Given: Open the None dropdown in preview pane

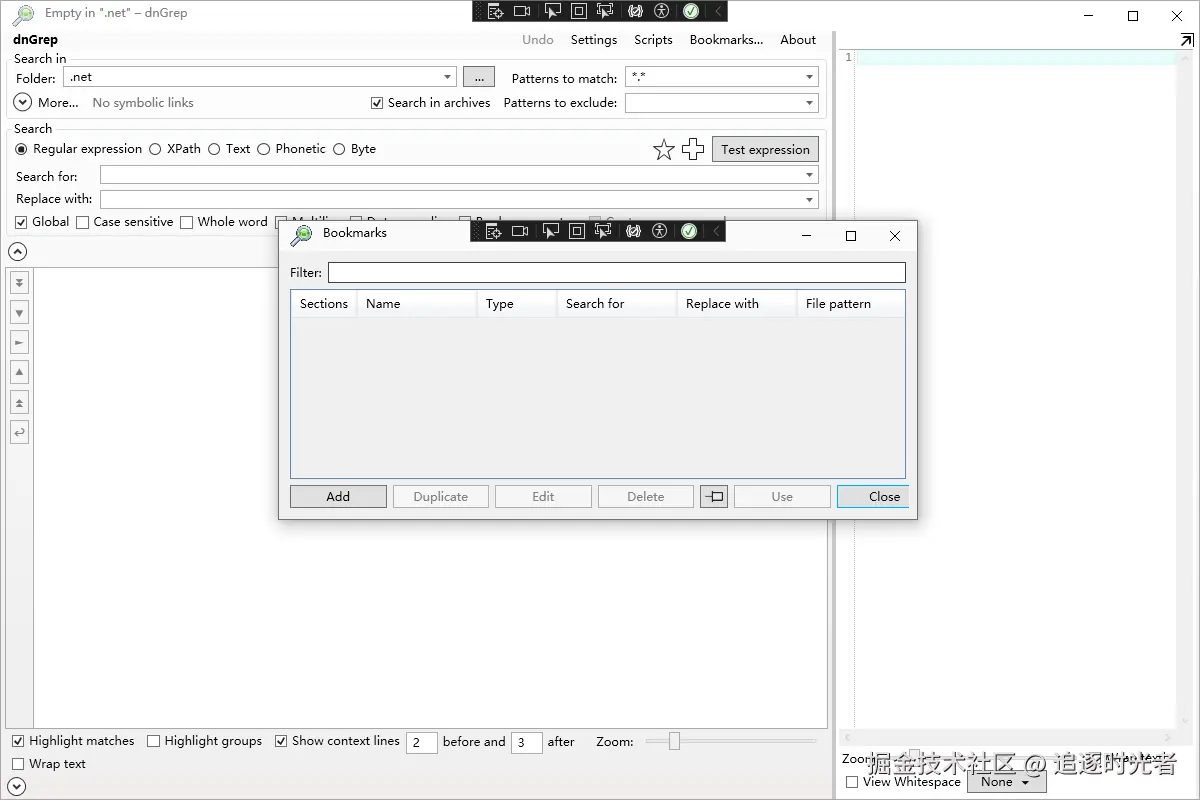Looking at the screenshot, I should 1006,782.
